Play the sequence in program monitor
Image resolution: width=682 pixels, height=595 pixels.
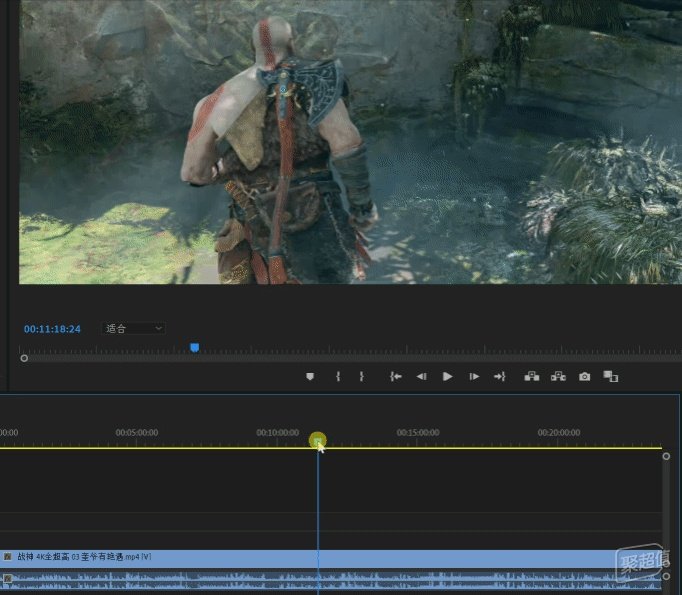coord(447,377)
